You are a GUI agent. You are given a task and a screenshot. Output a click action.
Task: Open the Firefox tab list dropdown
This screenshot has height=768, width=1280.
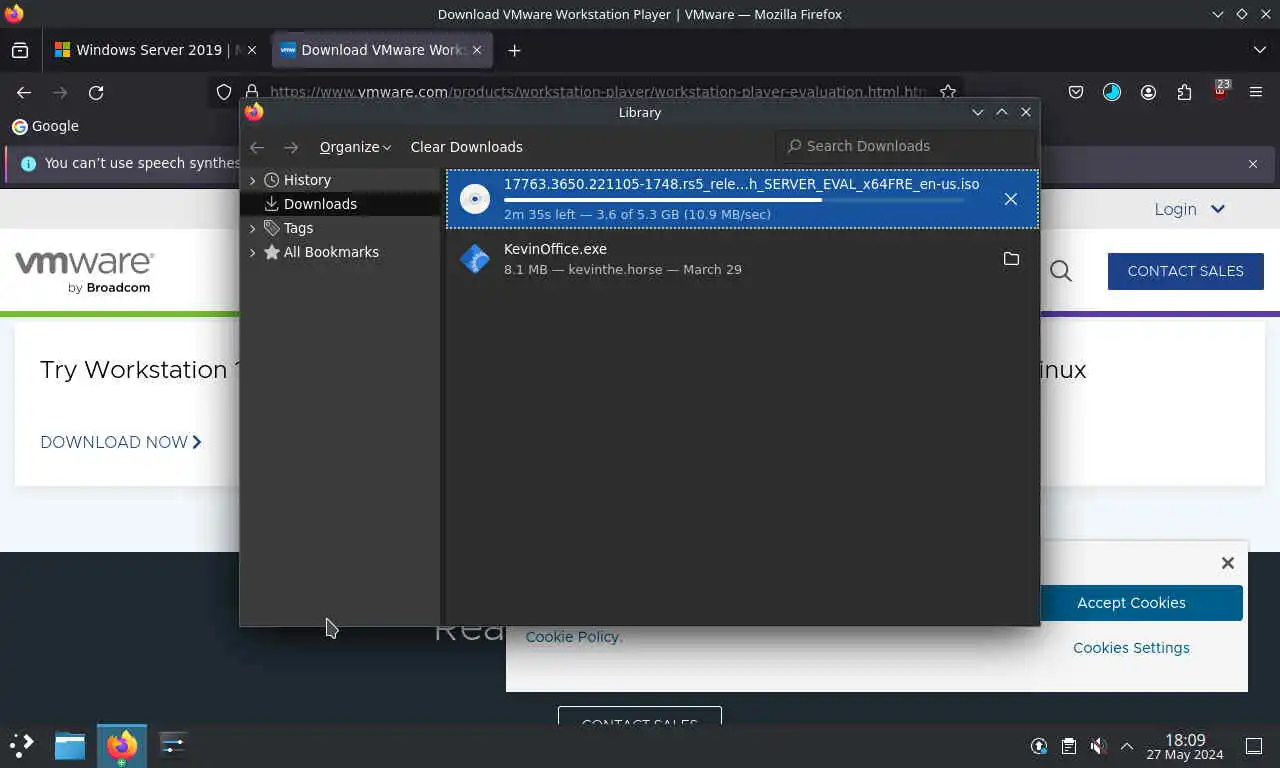pos(1259,50)
